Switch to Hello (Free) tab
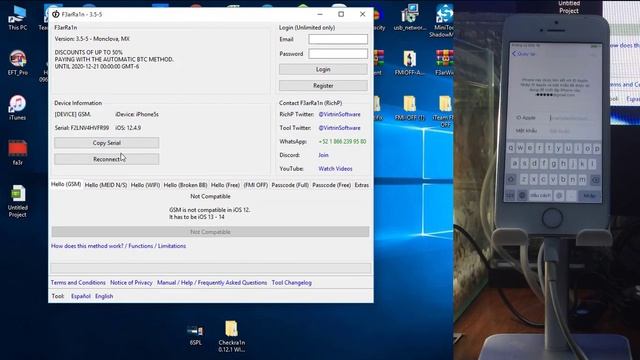The image size is (640, 360). tap(225, 185)
